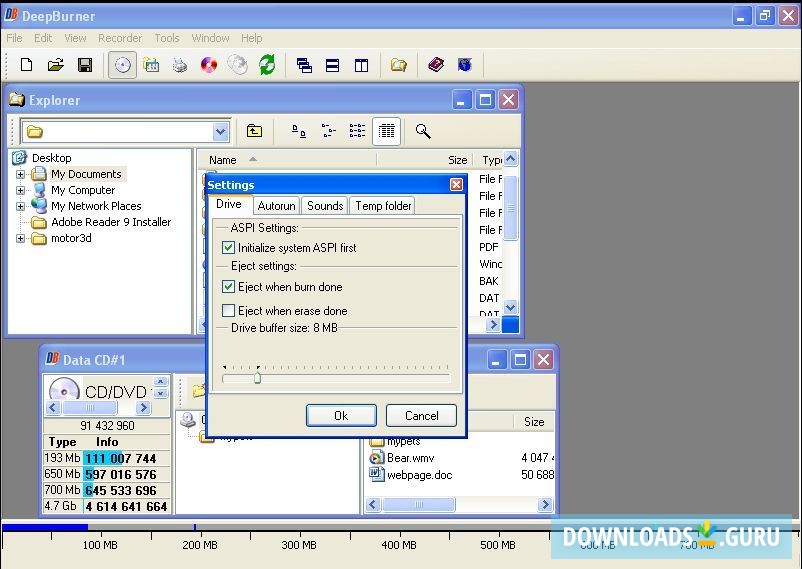Click the New project toolbar icon
Image resolution: width=802 pixels, height=569 pixels.
26,65
